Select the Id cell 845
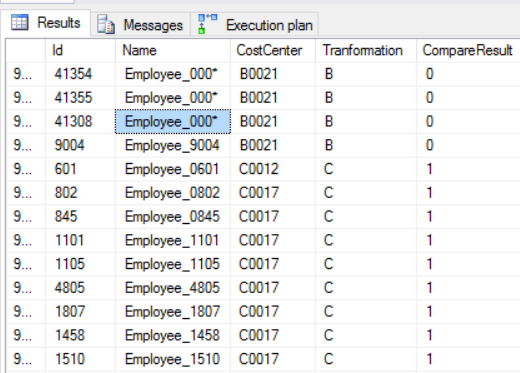Viewport: 520px width, 373px height. click(x=80, y=216)
